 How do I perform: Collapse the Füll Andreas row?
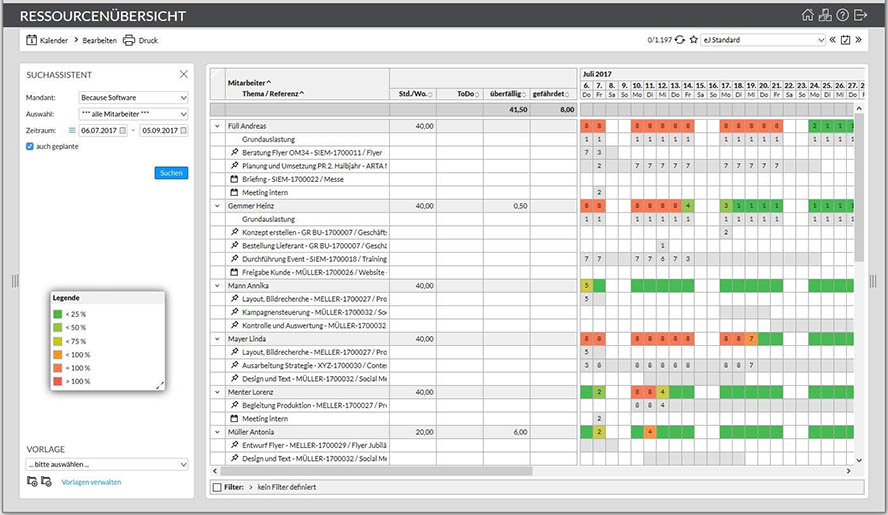[217, 126]
